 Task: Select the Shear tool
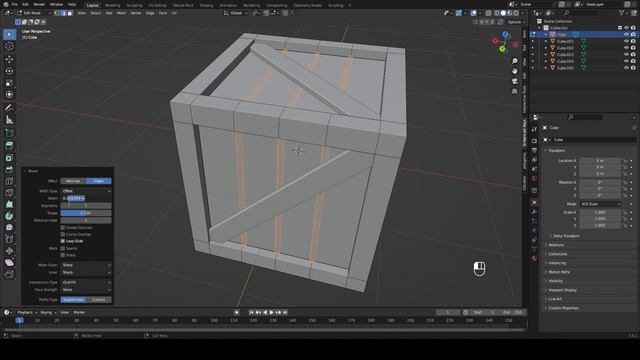click(x=9, y=262)
